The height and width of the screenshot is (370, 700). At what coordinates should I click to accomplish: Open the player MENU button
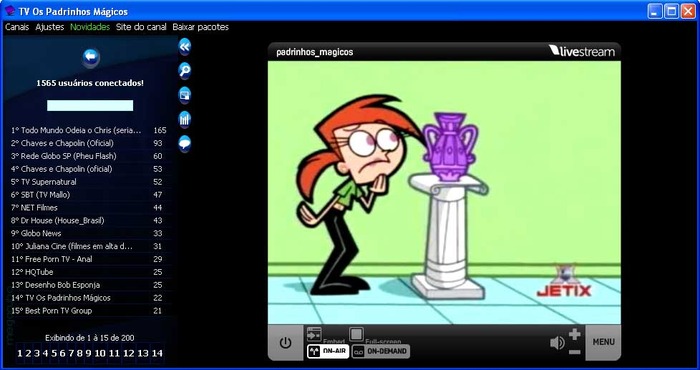604,342
